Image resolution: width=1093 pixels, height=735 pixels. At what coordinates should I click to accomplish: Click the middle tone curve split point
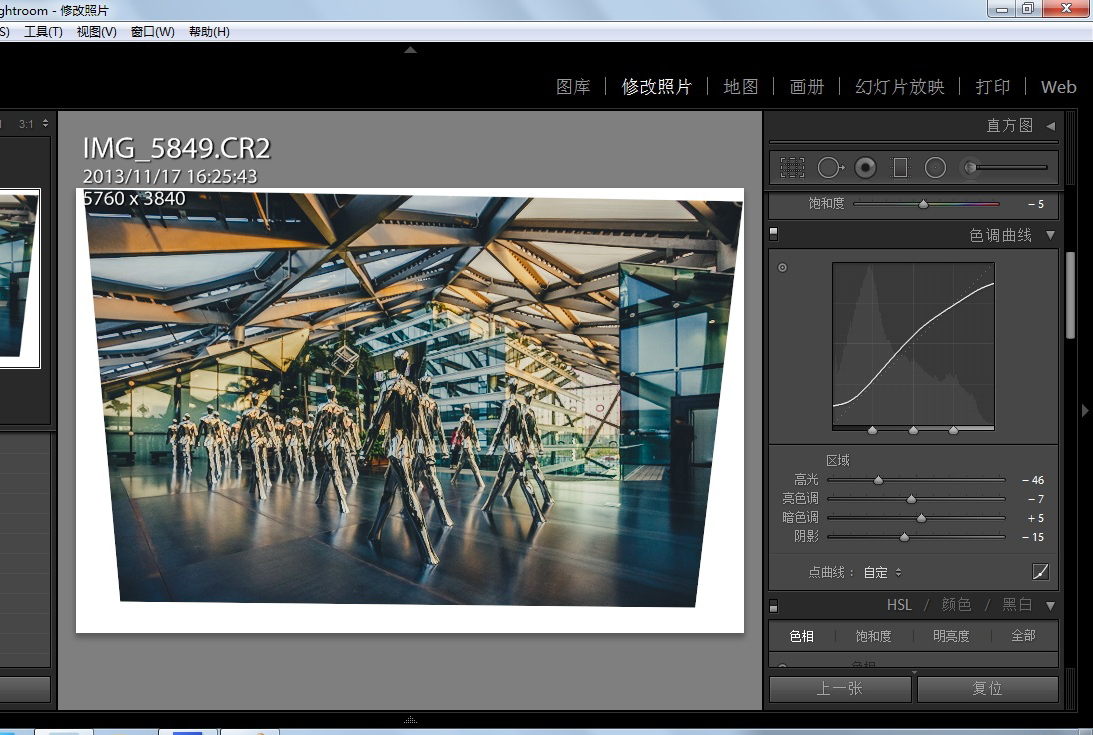(914, 430)
